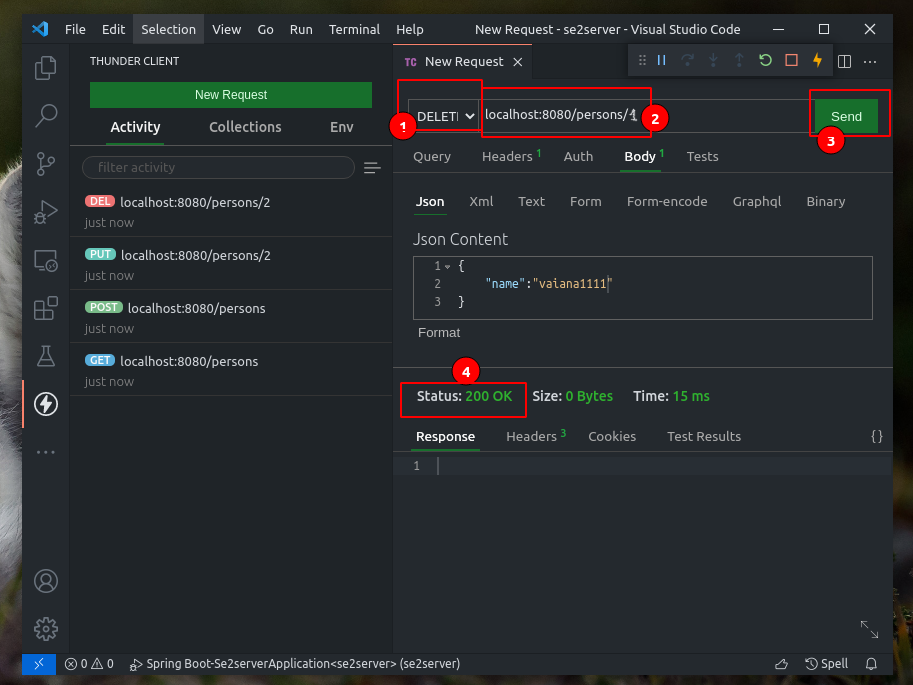The width and height of the screenshot is (913, 685).
Task: Pause the debug session
Action: pos(661,60)
